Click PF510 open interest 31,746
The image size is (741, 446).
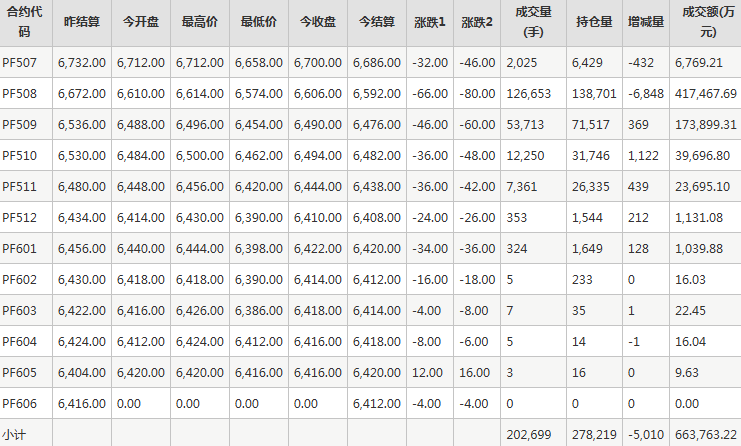point(591,155)
